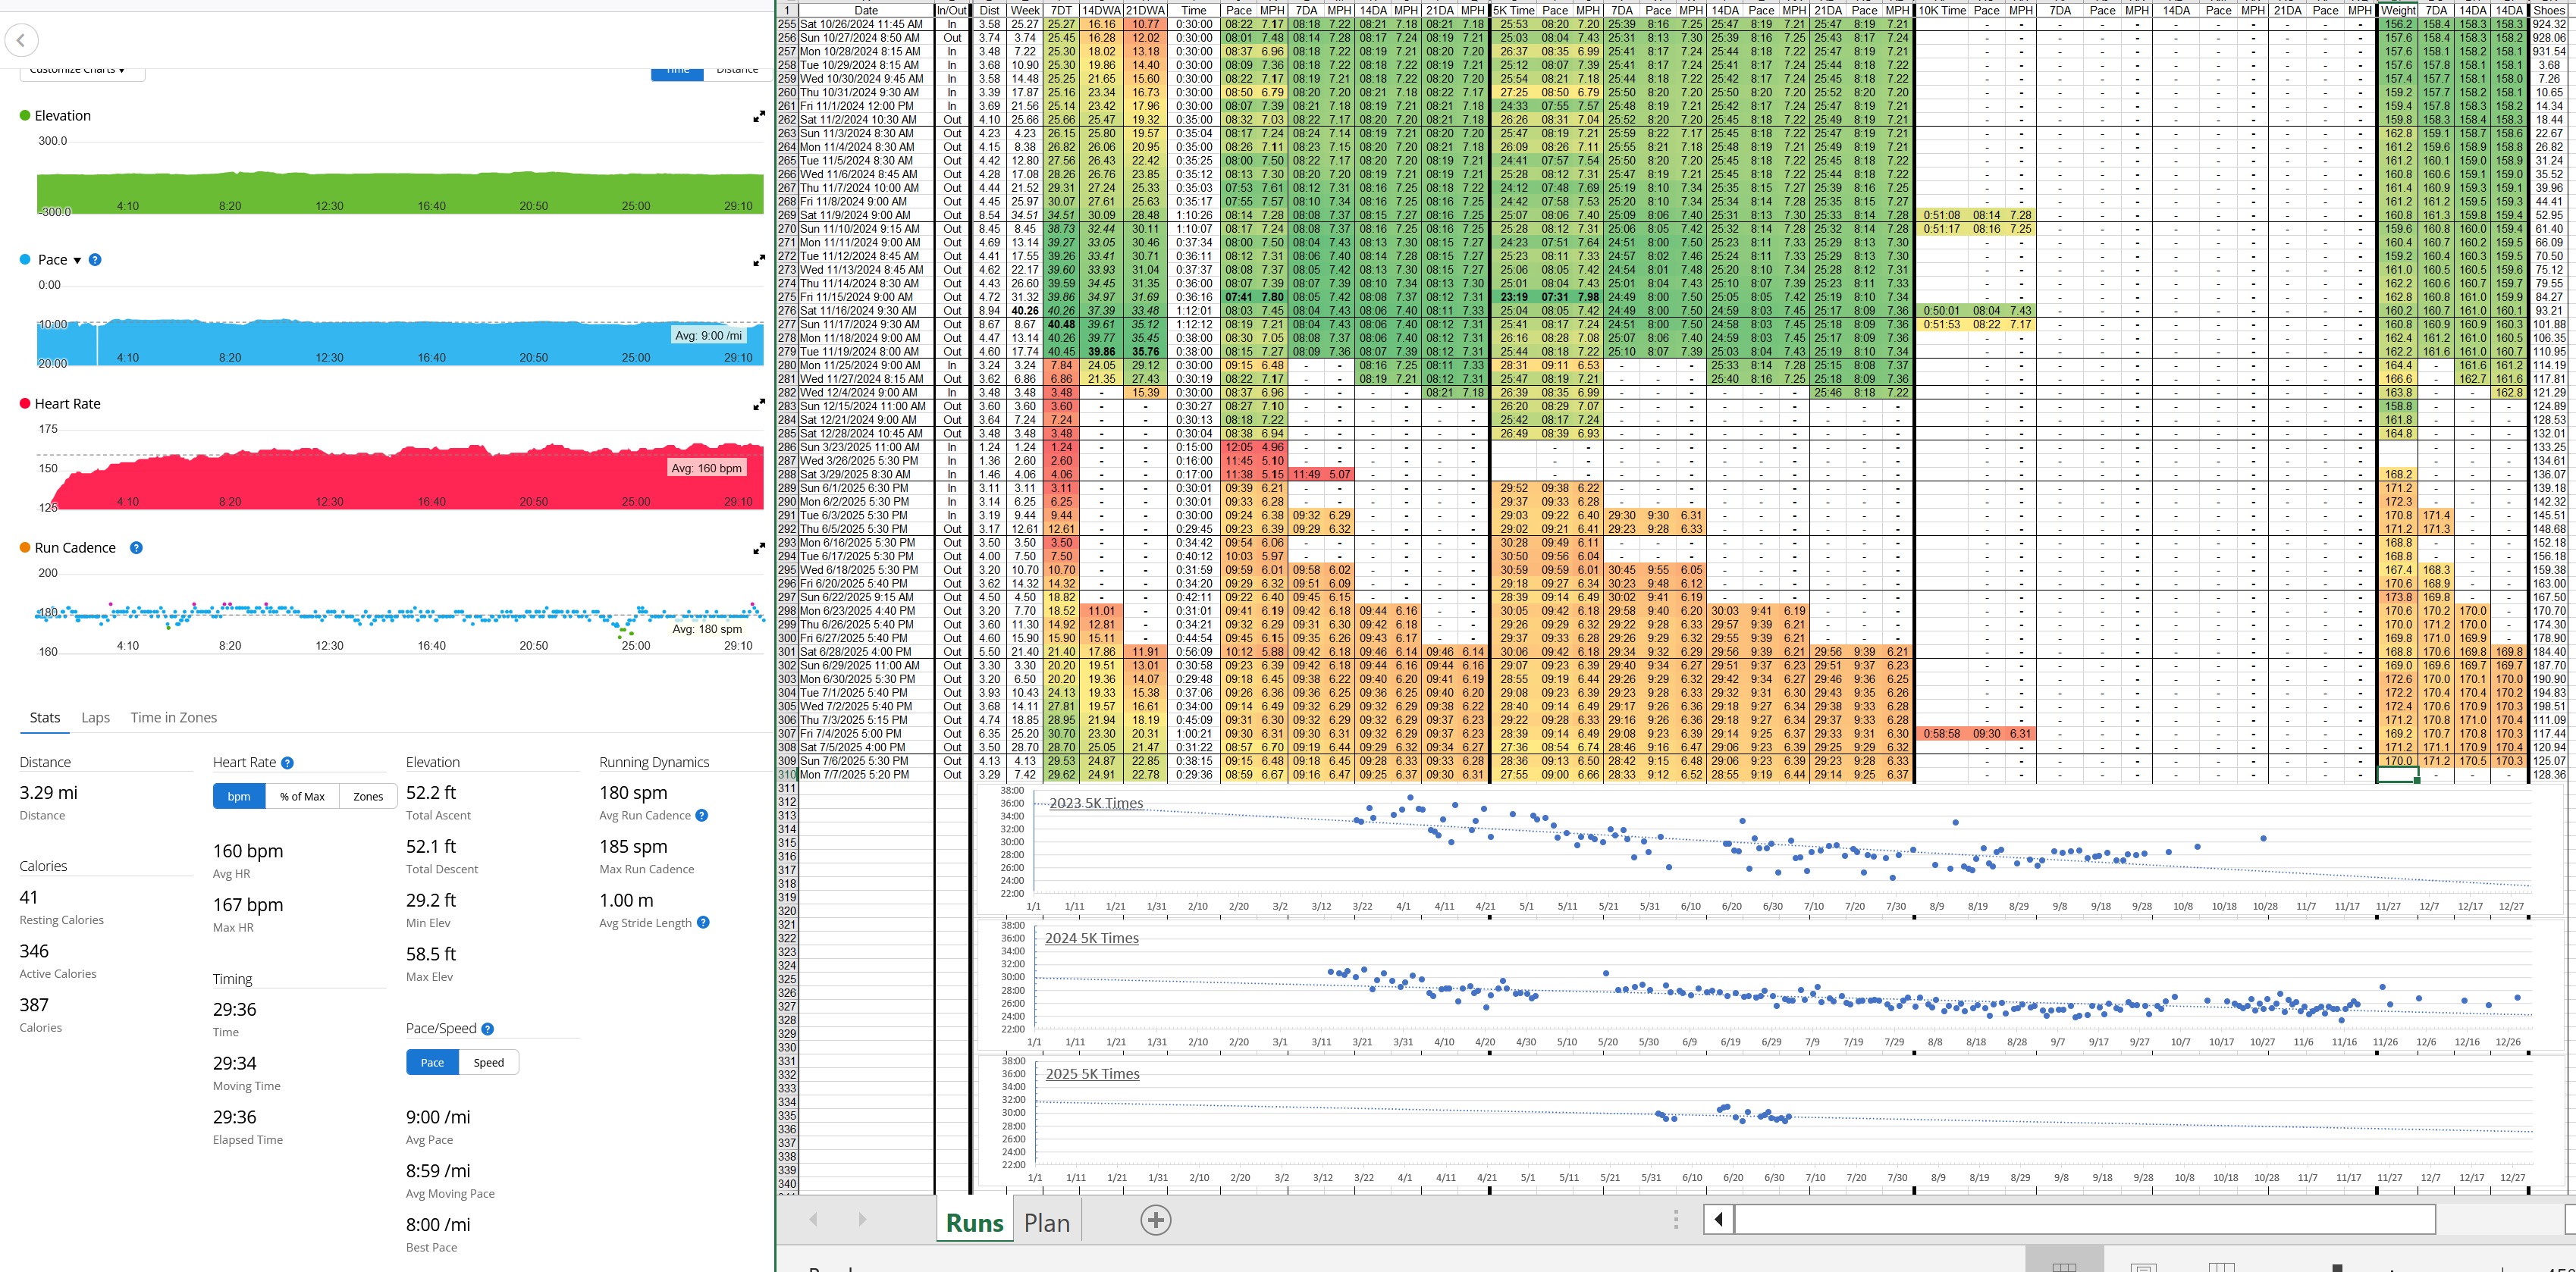
Task: Select row header 310
Action: point(787,774)
